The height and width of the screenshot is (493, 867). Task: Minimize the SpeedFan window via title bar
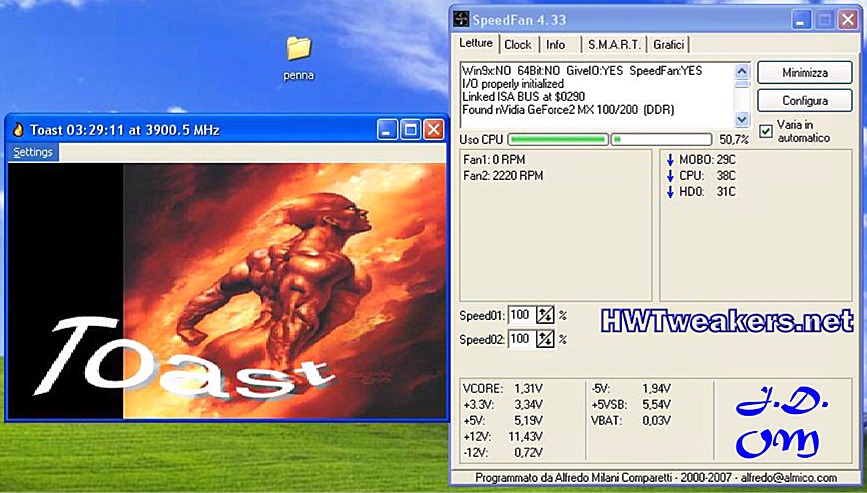801,20
